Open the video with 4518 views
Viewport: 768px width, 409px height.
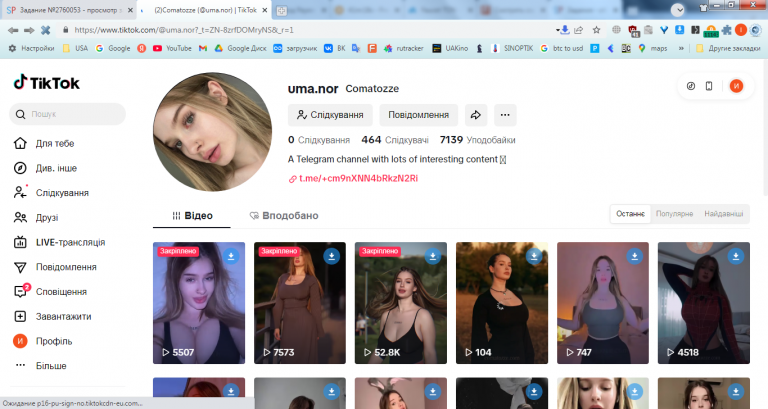coord(703,303)
